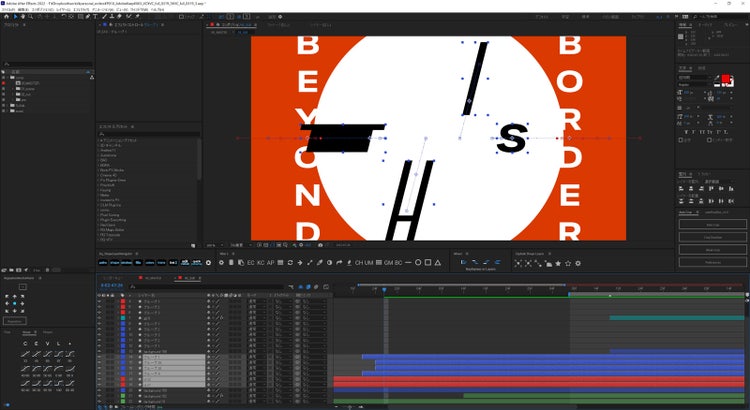The image size is (750, 410).
Task: Select the Clone Stamp tool
Action: (x=111, y=16)
